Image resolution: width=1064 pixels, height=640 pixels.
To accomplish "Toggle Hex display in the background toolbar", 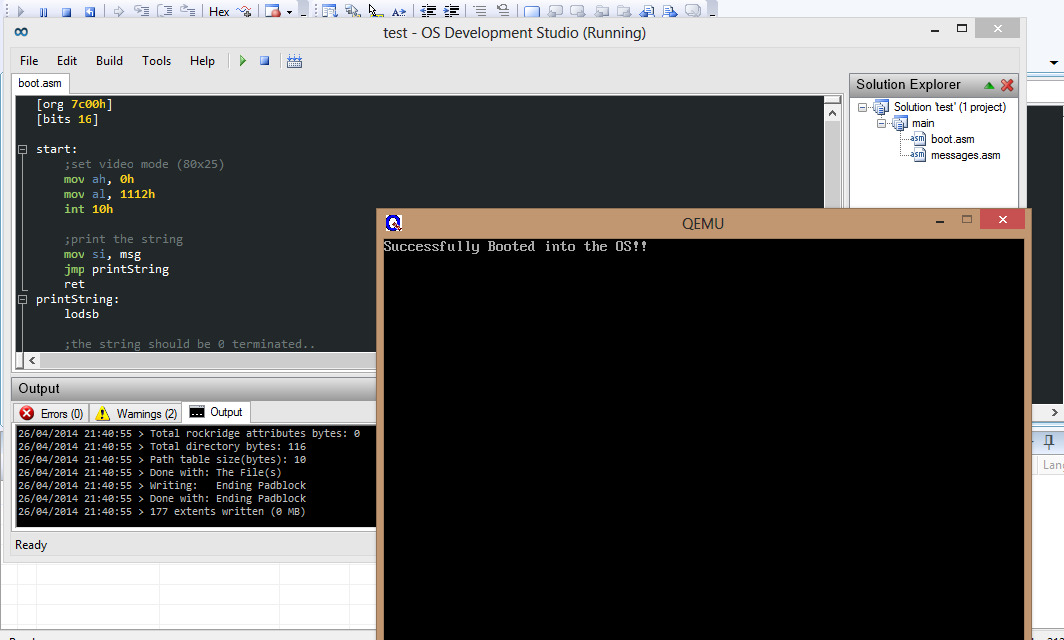I will click(x=218, y=12).
